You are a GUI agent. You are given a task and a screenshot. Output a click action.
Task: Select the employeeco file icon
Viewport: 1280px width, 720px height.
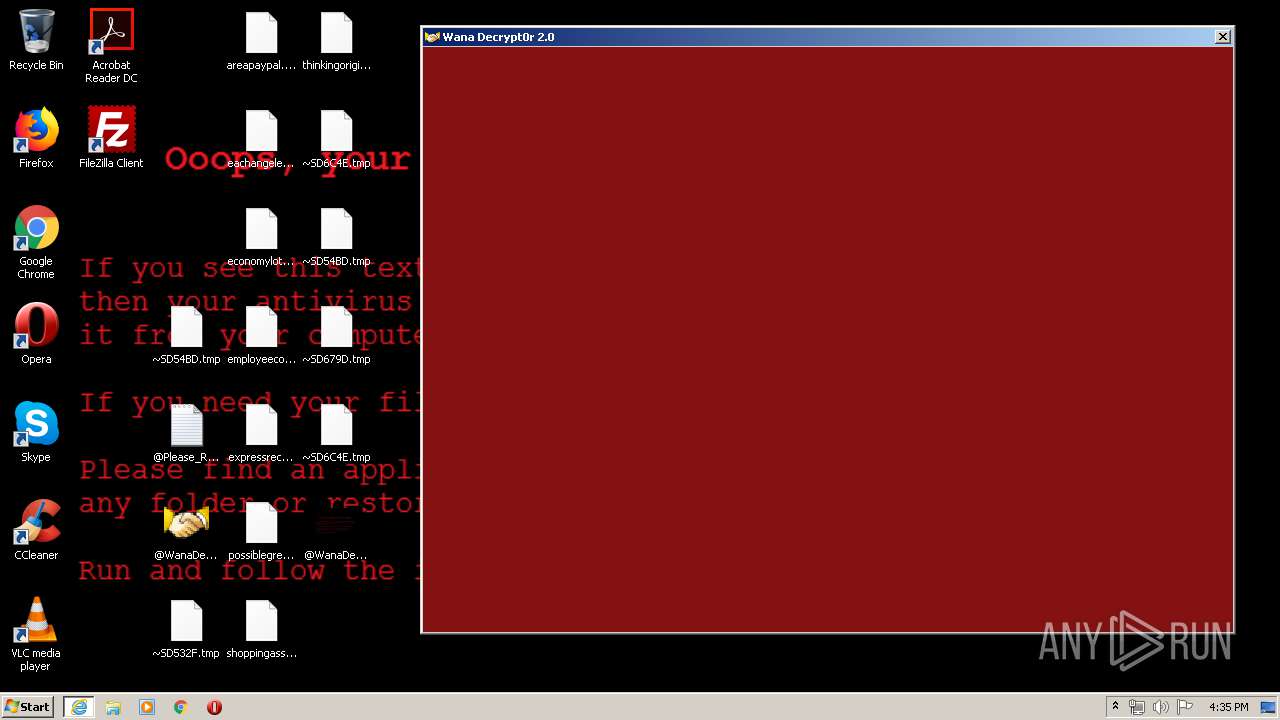(x=261, y=334)
